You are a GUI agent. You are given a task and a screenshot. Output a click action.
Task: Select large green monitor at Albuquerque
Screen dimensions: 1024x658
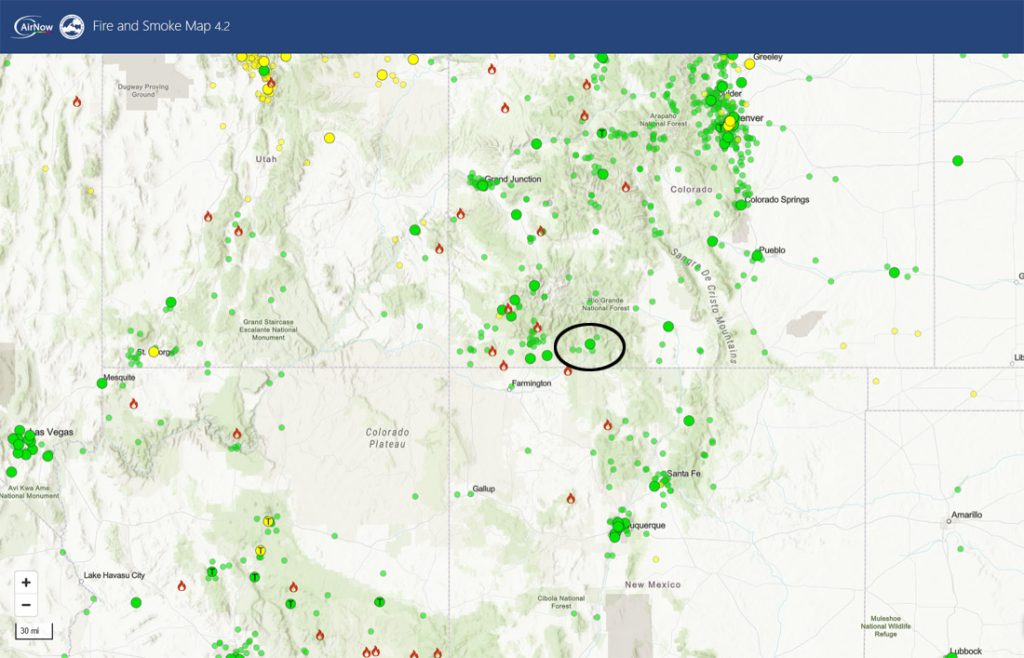click(618, 526)
